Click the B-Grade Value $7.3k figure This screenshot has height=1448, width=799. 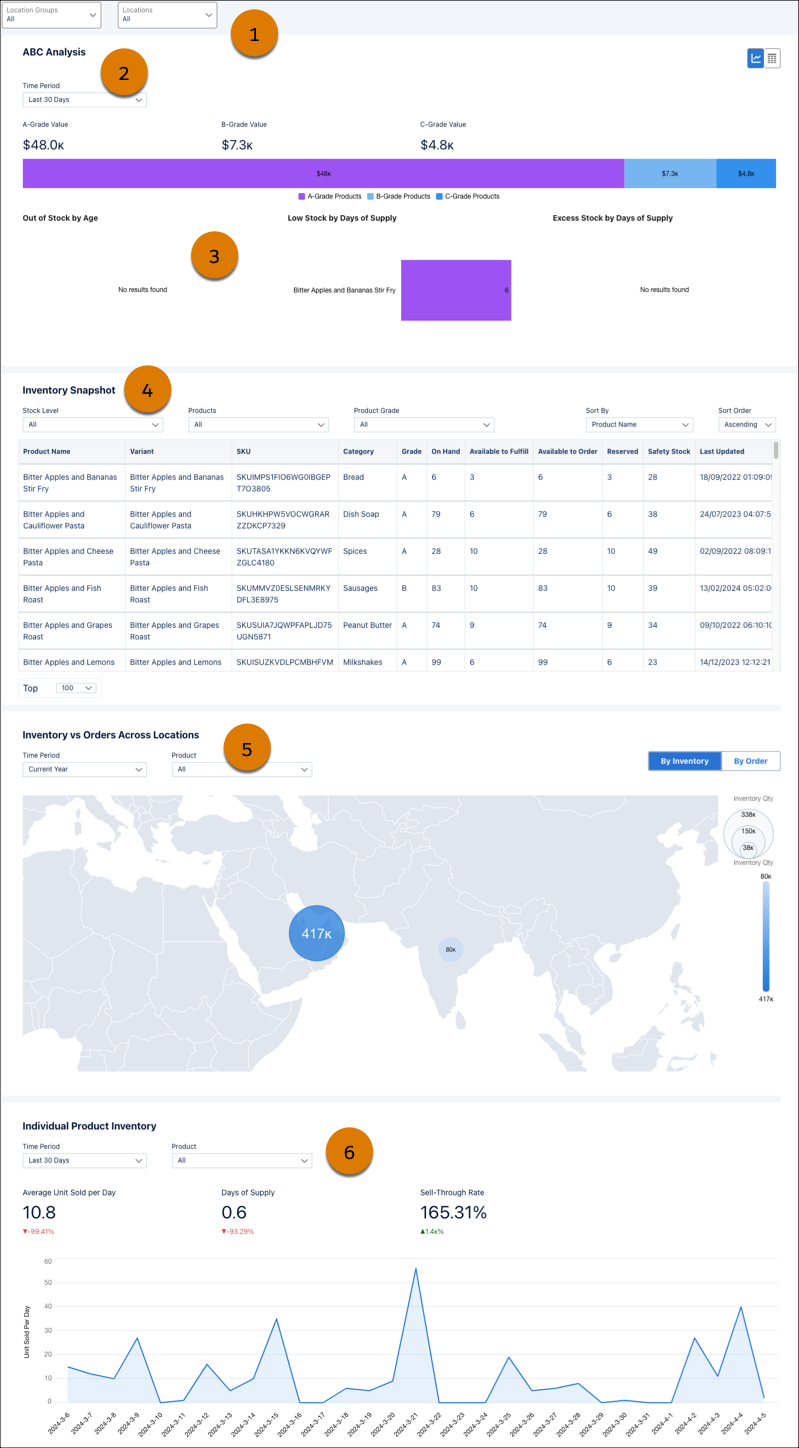[237, 145]
